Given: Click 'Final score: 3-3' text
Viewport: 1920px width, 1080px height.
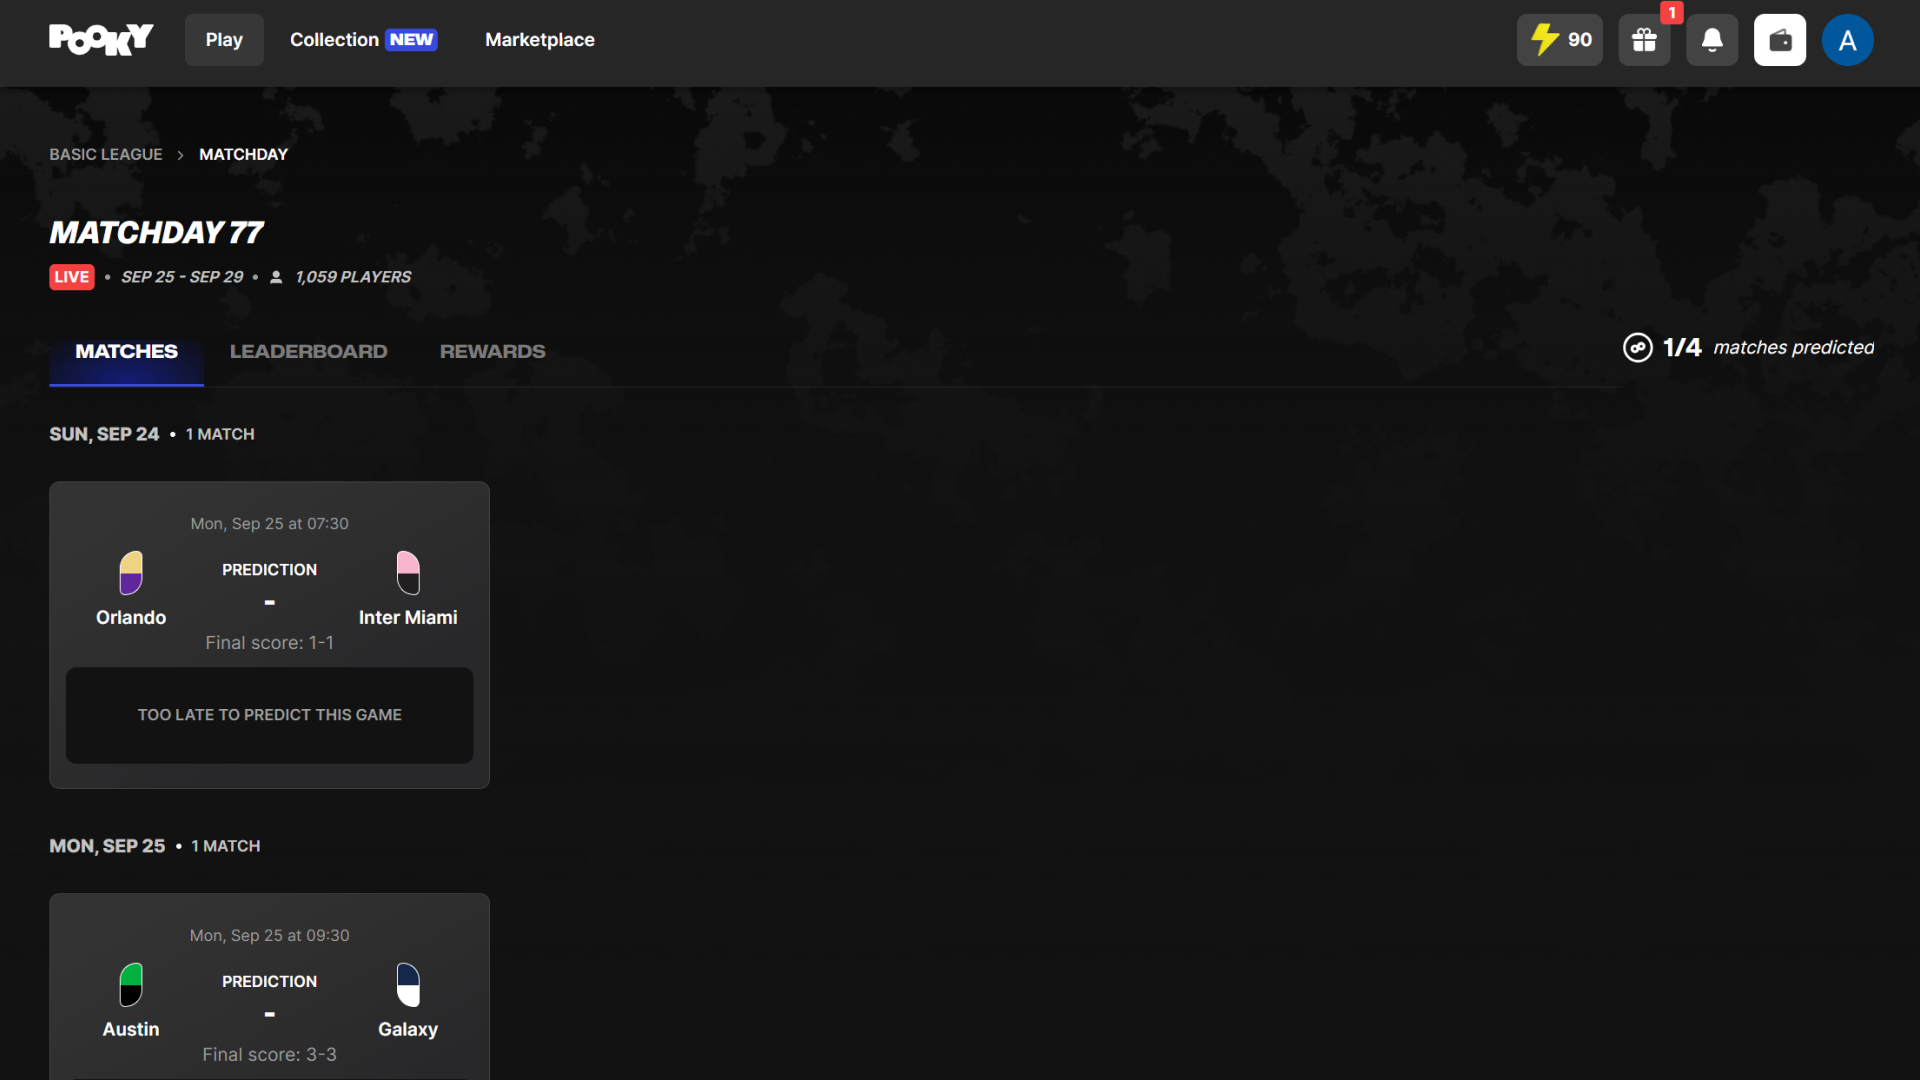Looking at the screenshot, I should pyautogui.click(x=269, y=1055).
